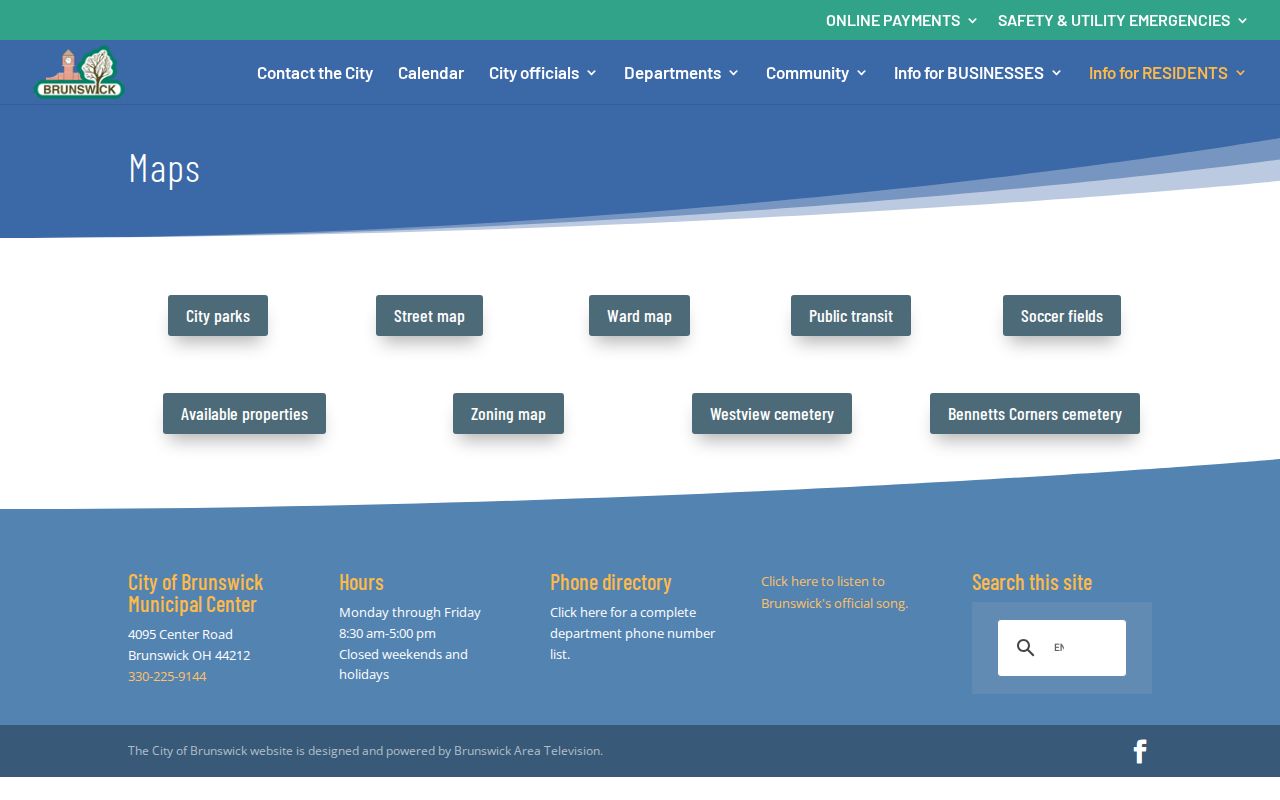This screenshot has height=800, width=1280.
Task: Click the Maps page title
Action: pos(164,168)
